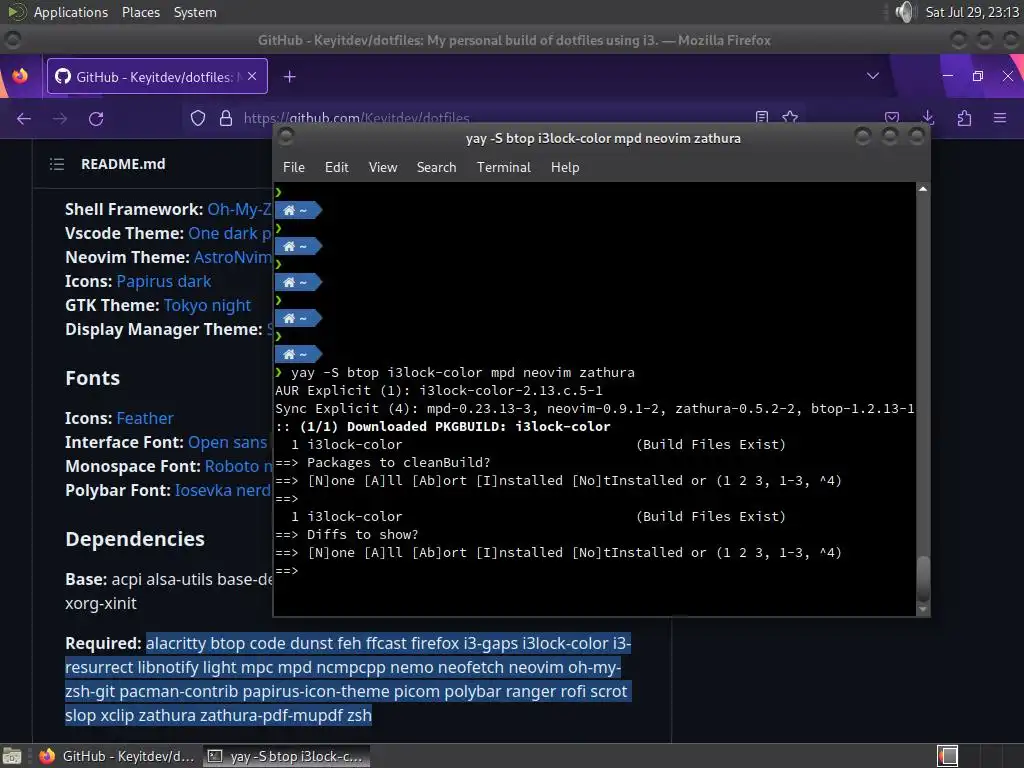Open the Papirus dark link
This screenshot has height=768, width=1024.
(x=164, y=281)
